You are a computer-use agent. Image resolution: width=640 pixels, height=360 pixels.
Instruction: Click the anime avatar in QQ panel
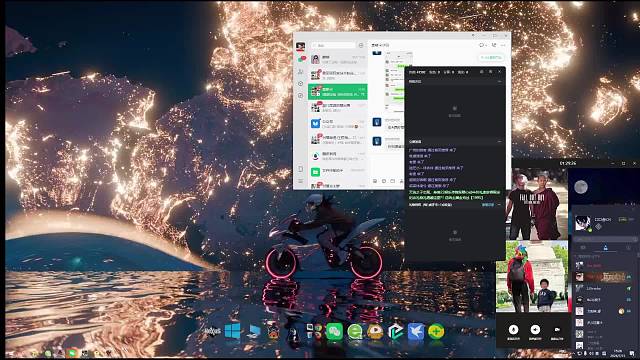tap(582, 223)
